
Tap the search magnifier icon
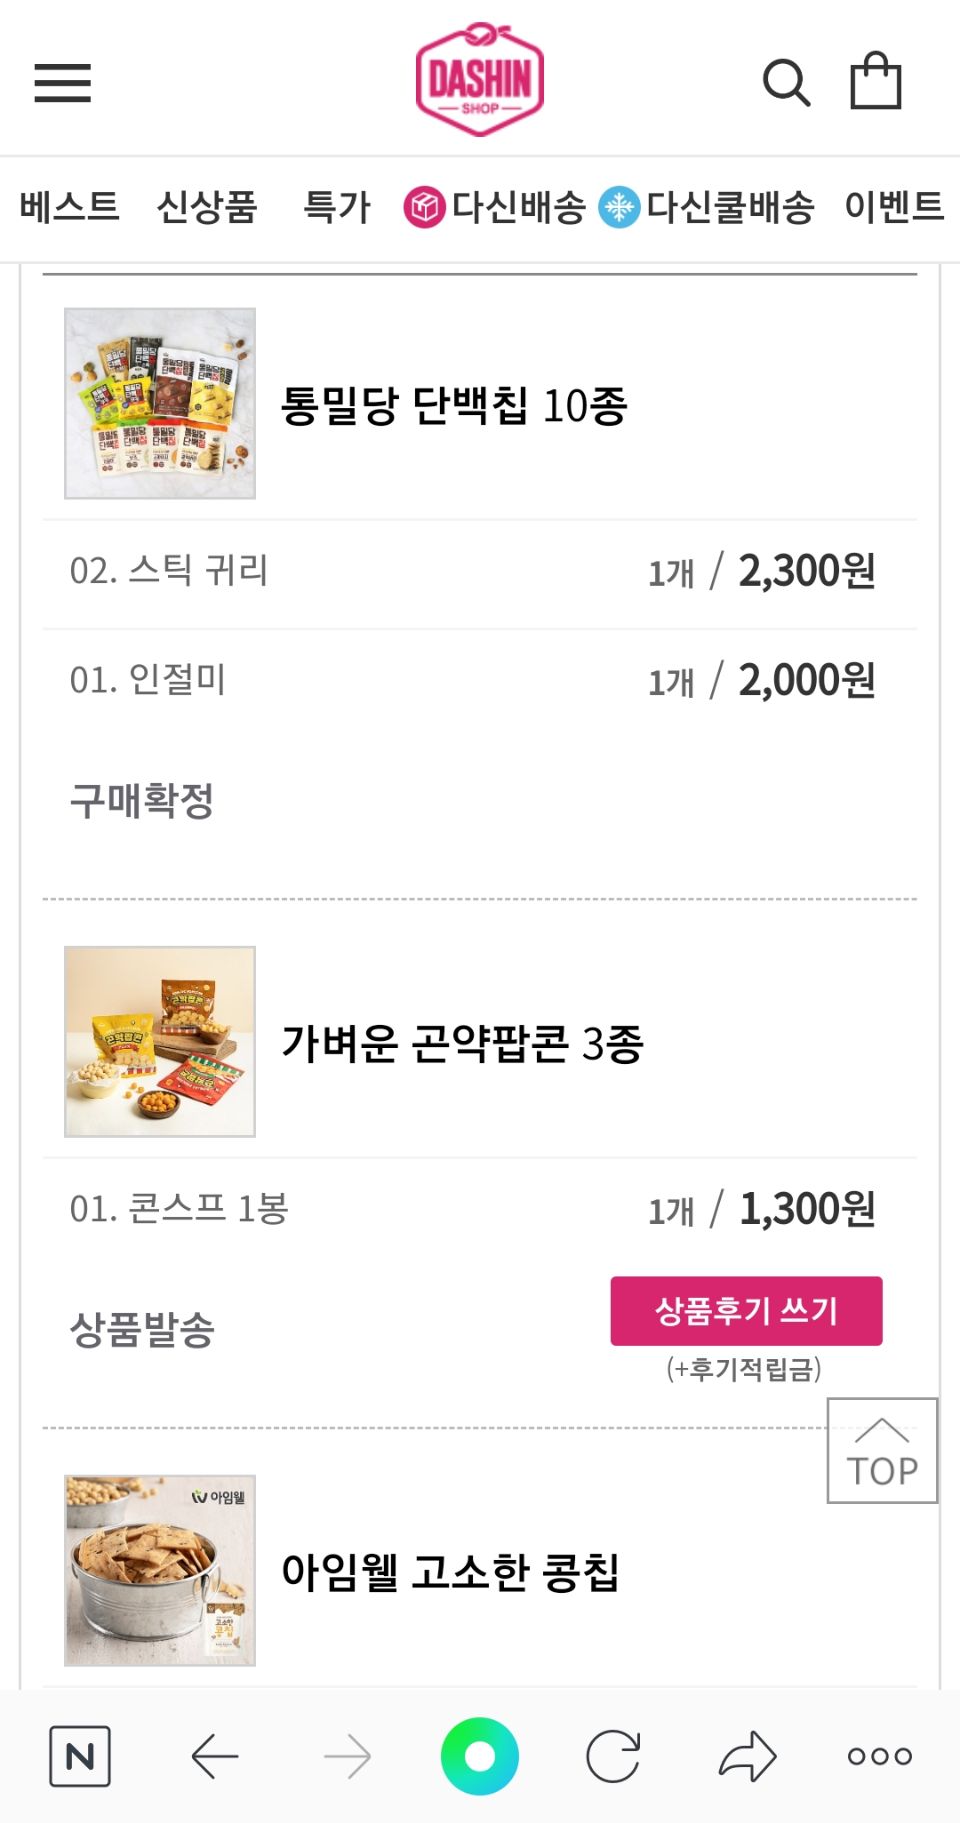(786, 83)
